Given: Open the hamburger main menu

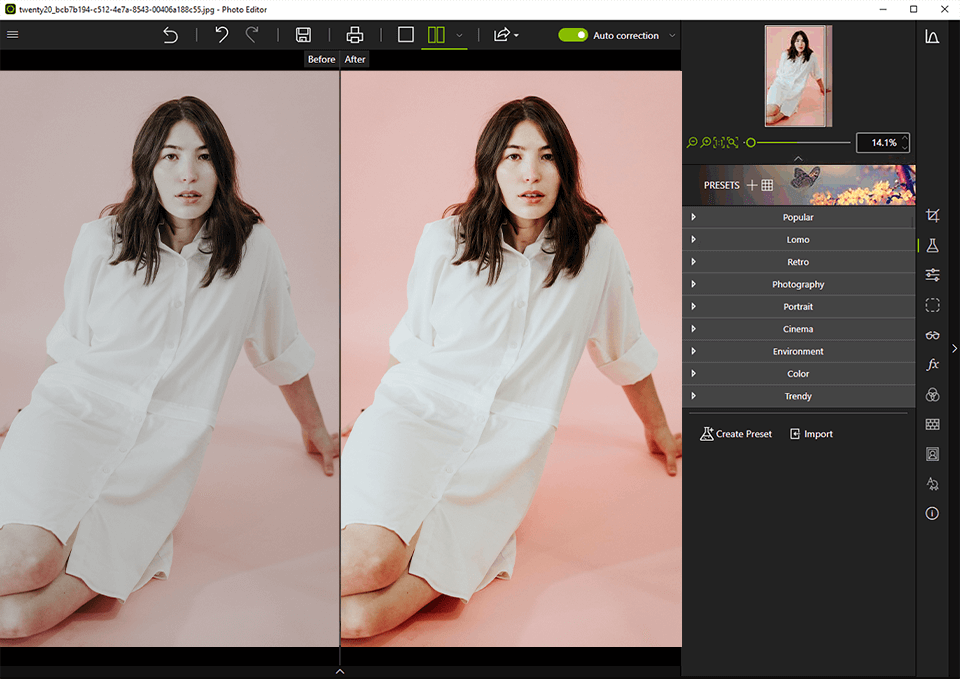Looking at the screenshot, I should (13, 35).
